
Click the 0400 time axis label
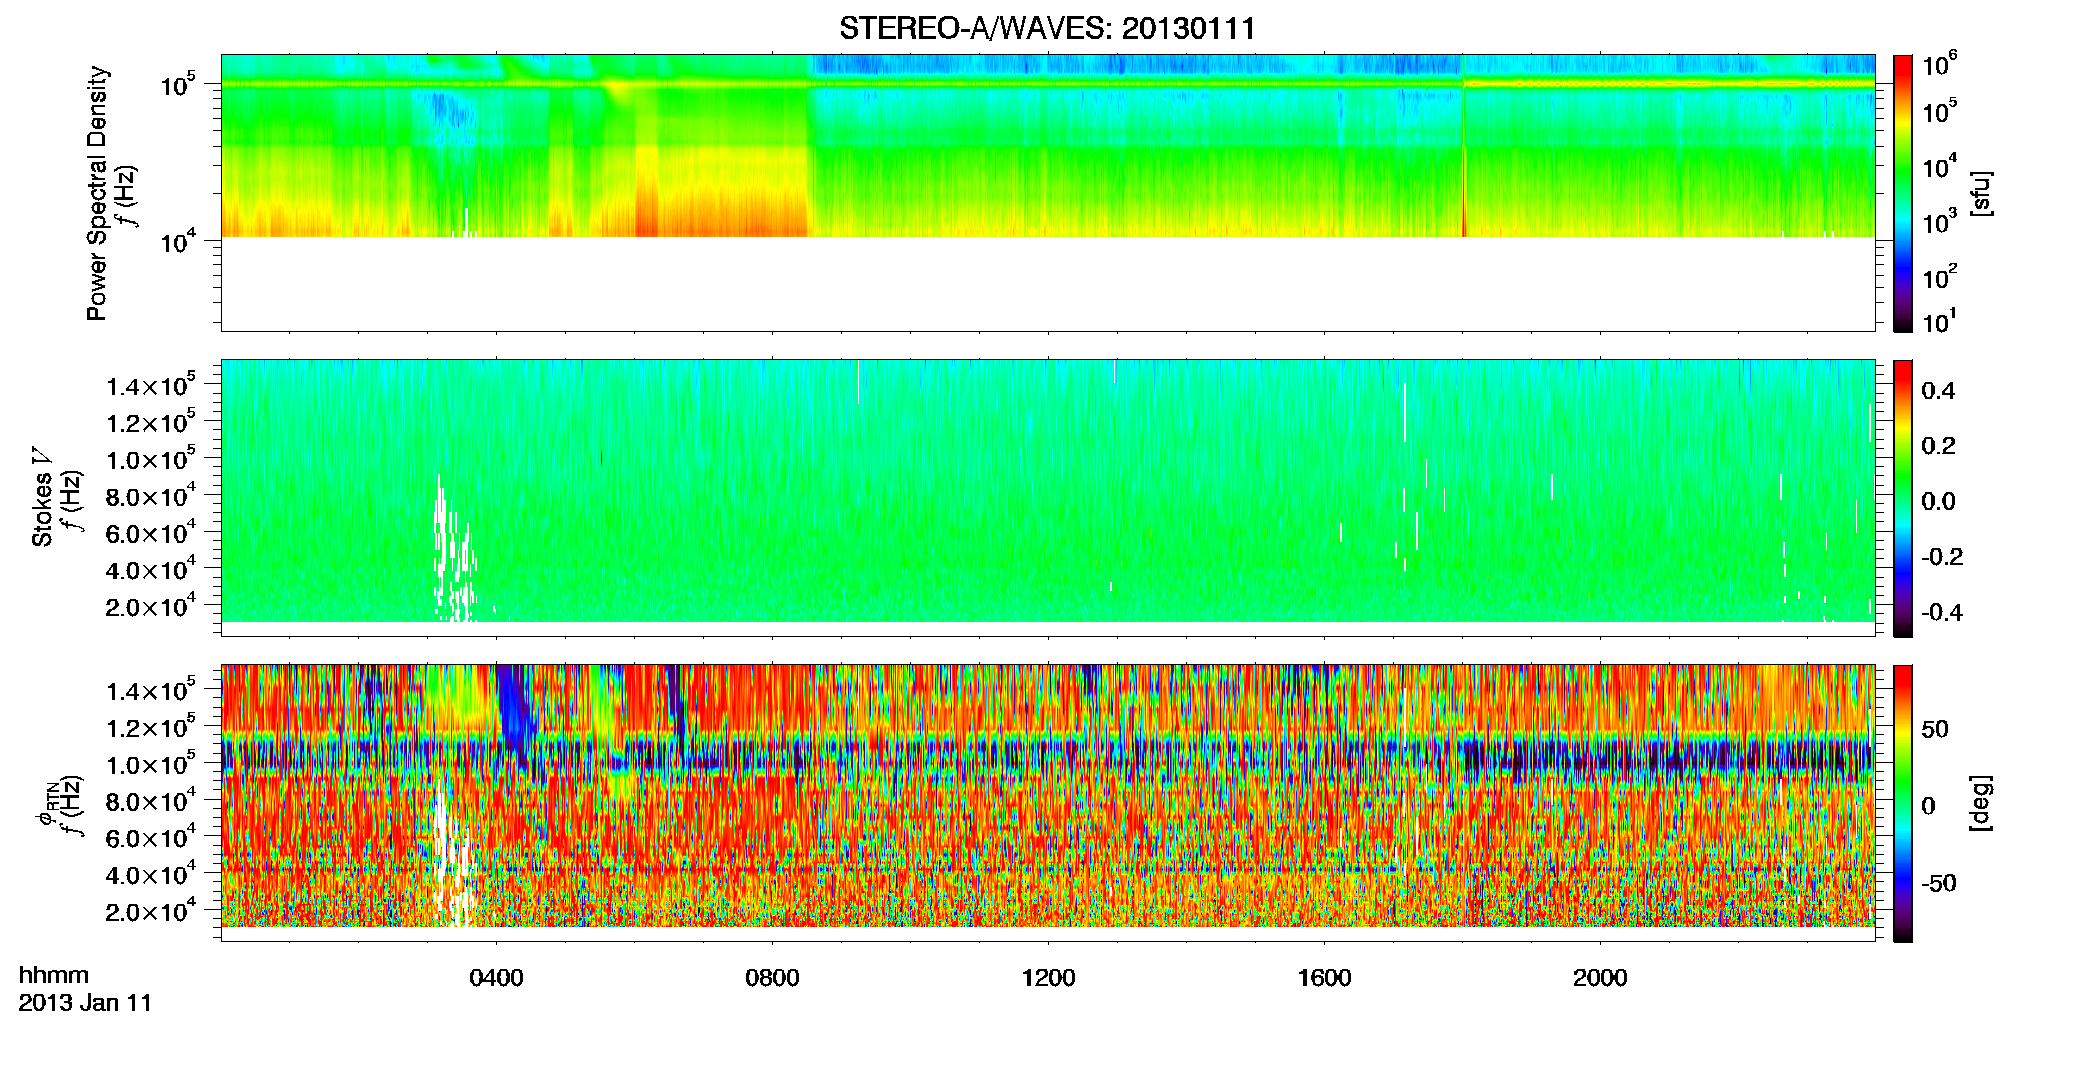(x=497, y=978)
